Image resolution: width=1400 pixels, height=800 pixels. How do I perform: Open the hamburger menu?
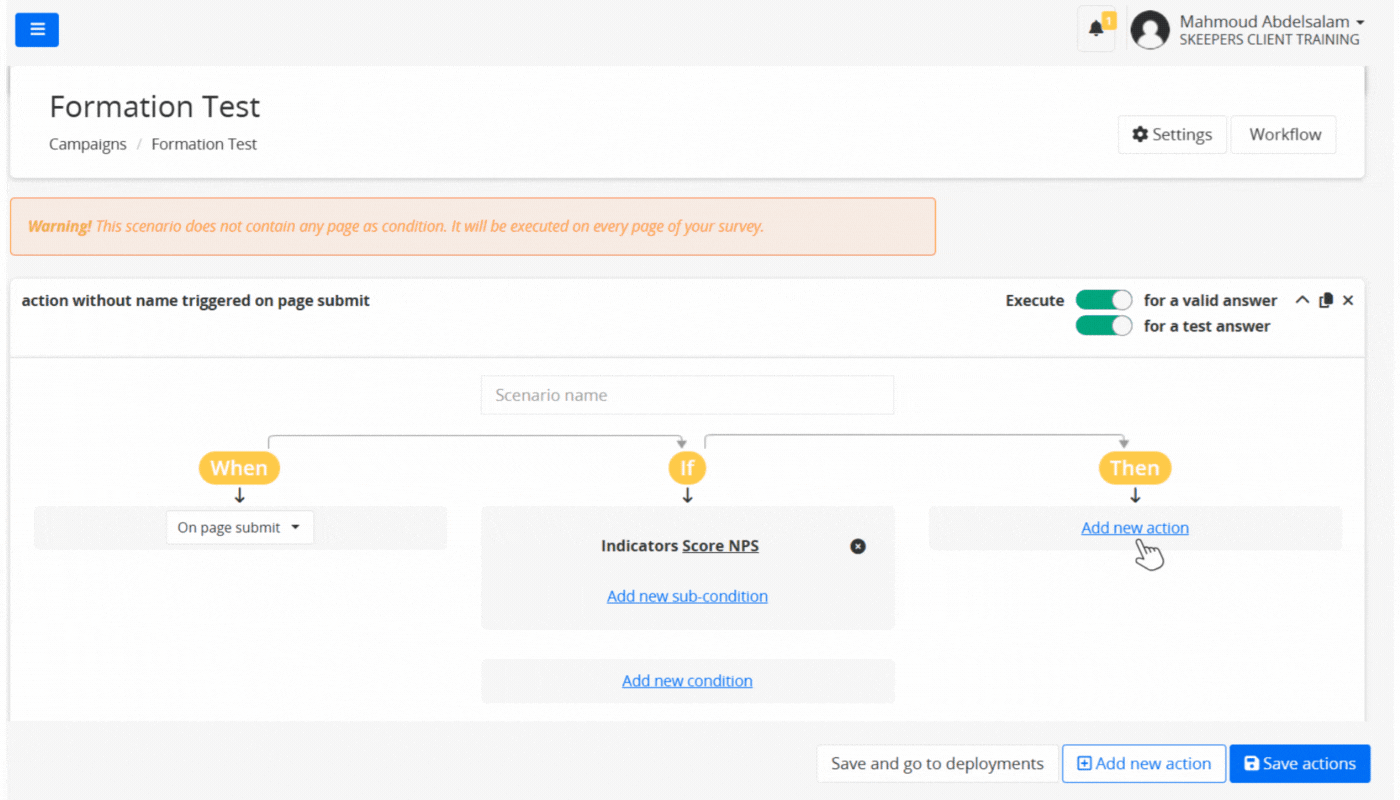[37, 30]
